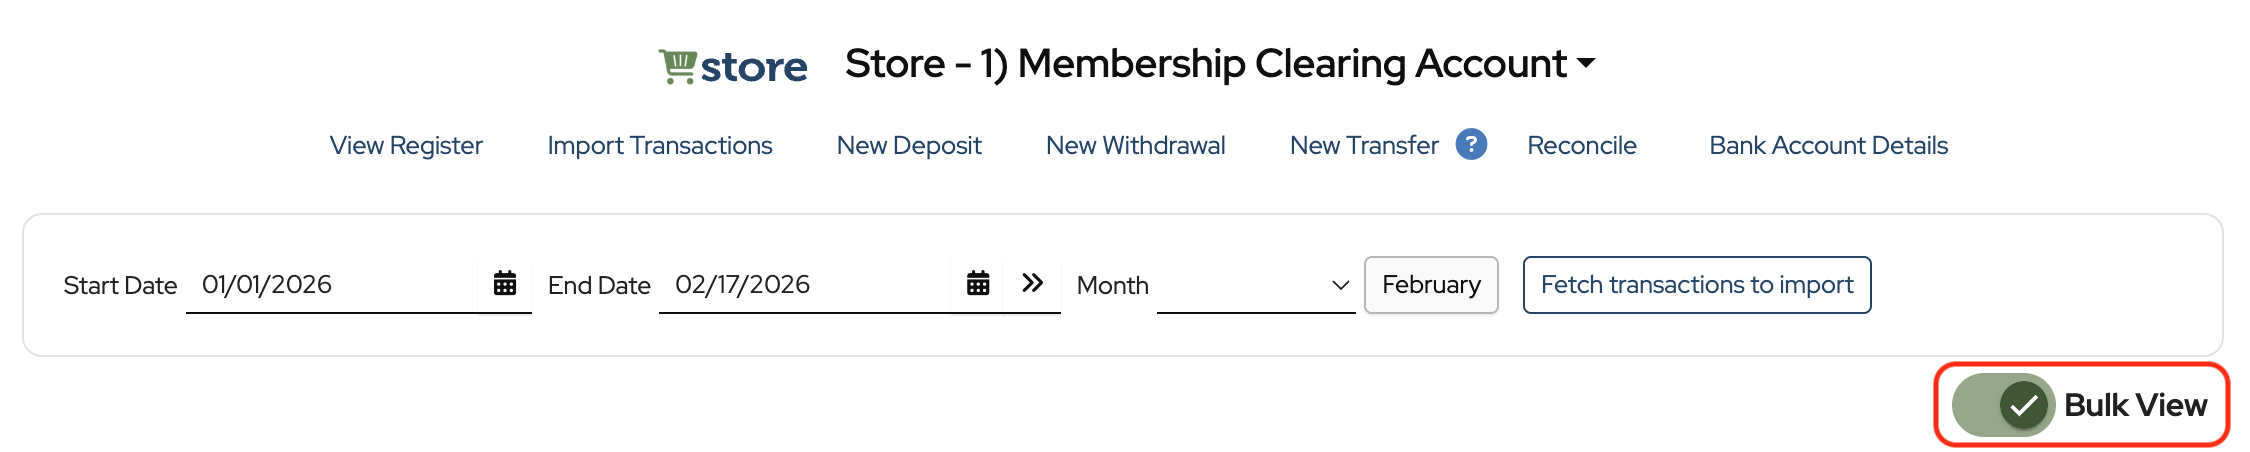Open the Month select dropdown
Viewport: 2250px width, 452px height.
click(x=1255, y=286)
